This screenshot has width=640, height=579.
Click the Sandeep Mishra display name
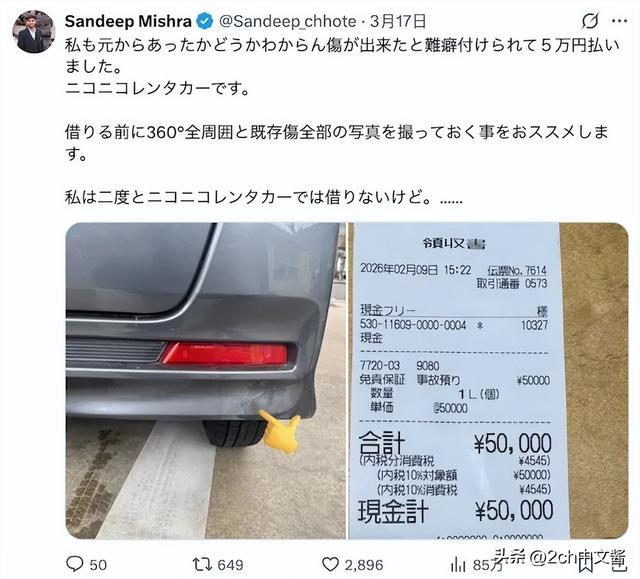click(128, 22)
